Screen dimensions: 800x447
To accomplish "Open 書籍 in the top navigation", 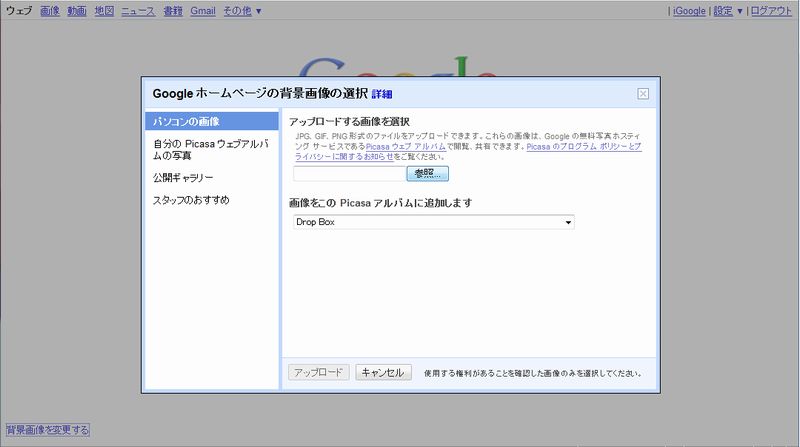I will (173, 11).
